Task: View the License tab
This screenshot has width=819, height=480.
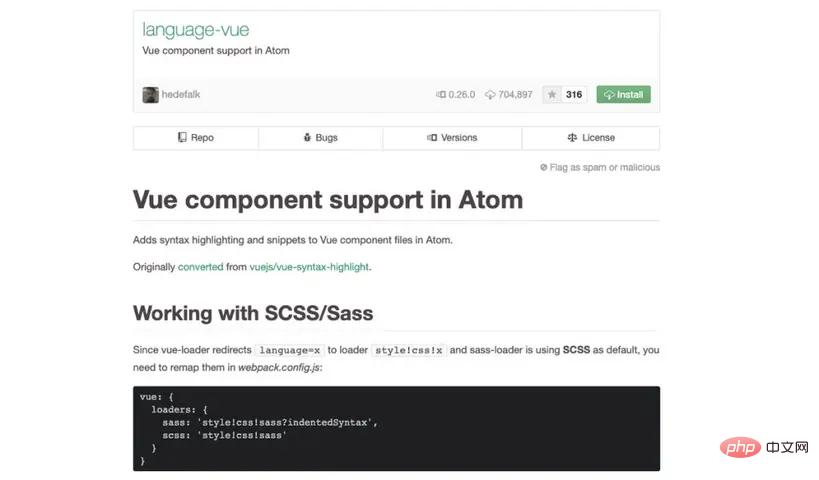Action: coord(591,138)
